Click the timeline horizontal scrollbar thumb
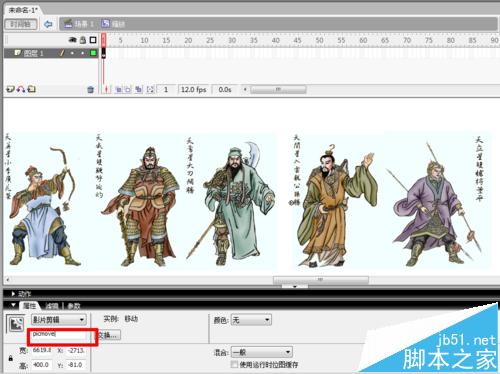Image resolution: width=500 pixels, height=374 pixels. (278, 89)
